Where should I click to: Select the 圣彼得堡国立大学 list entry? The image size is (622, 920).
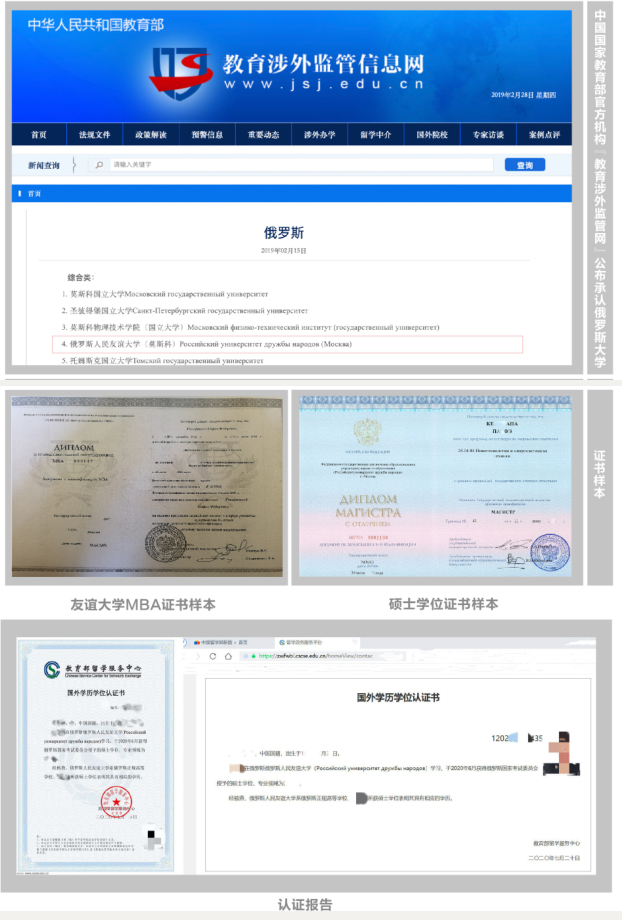coord(185,310)
